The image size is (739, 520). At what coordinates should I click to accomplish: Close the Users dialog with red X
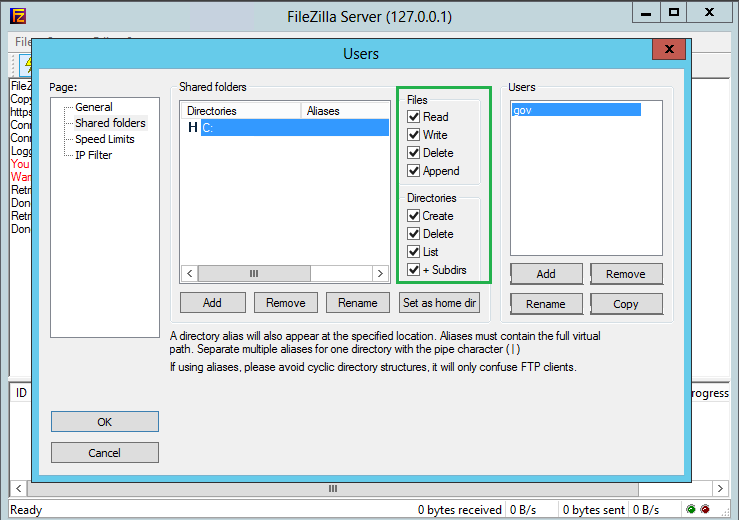tap(669, 49)
